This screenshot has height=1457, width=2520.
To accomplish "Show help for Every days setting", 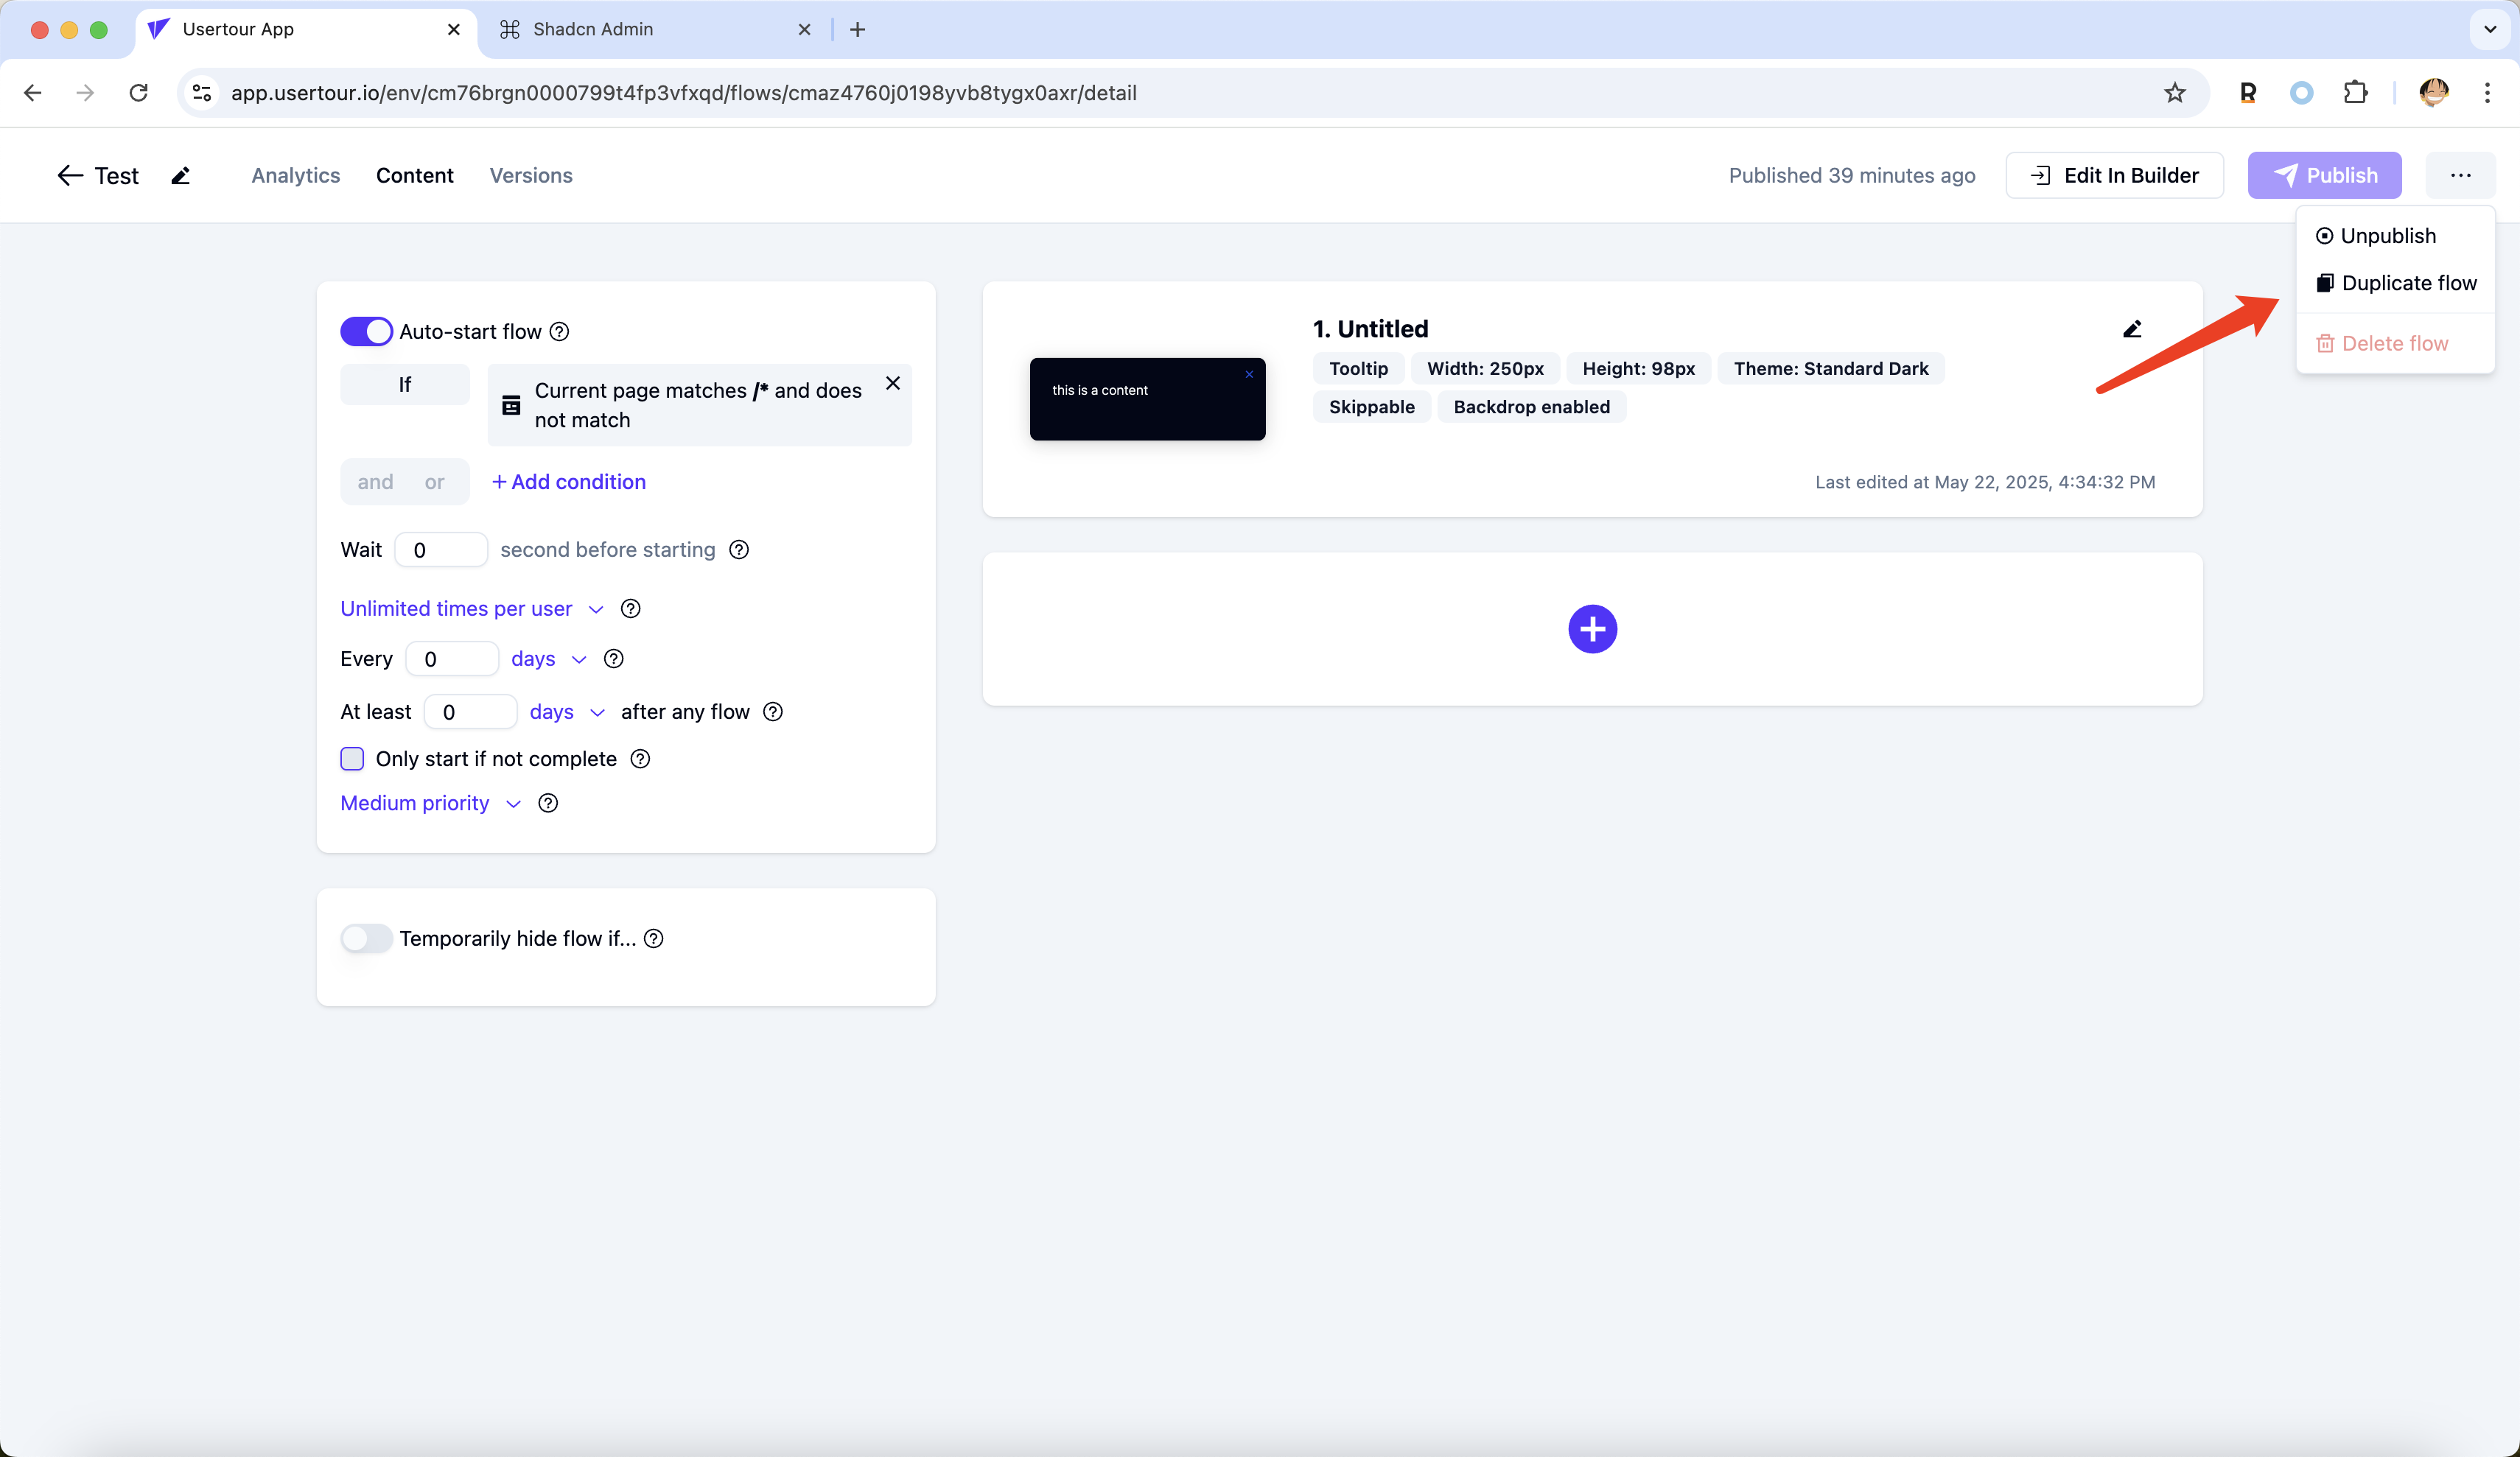I will click(x=614, y=659).
